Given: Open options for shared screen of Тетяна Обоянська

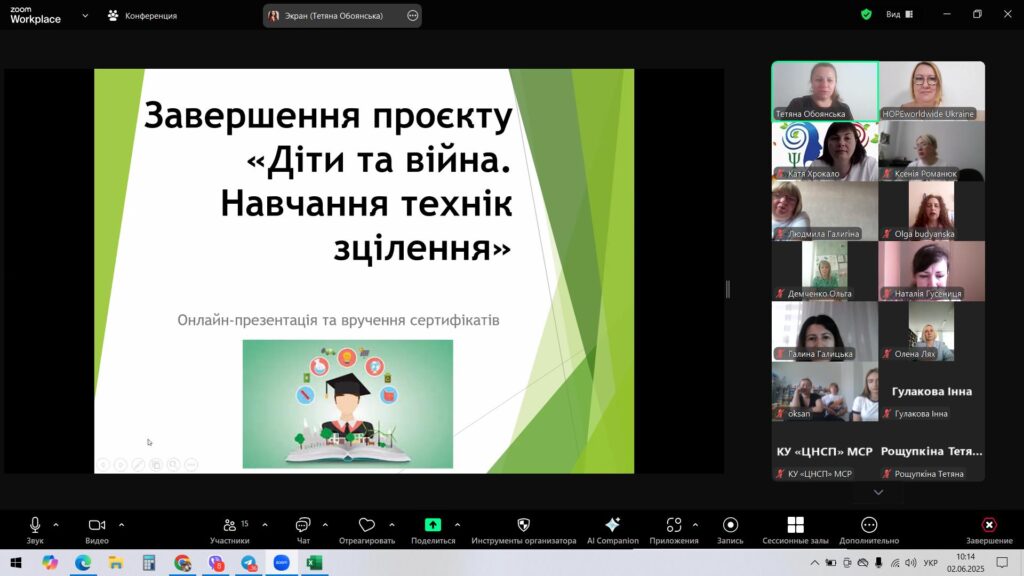Looking at the screenshot, I should (413, 16).
